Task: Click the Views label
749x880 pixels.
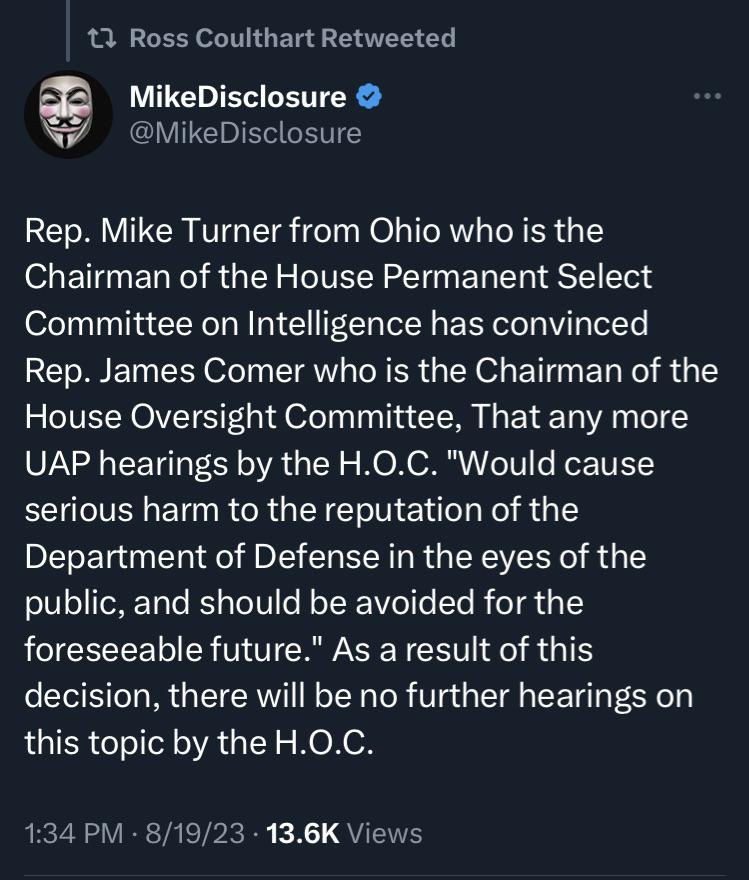Action: (x=385, y=833)
